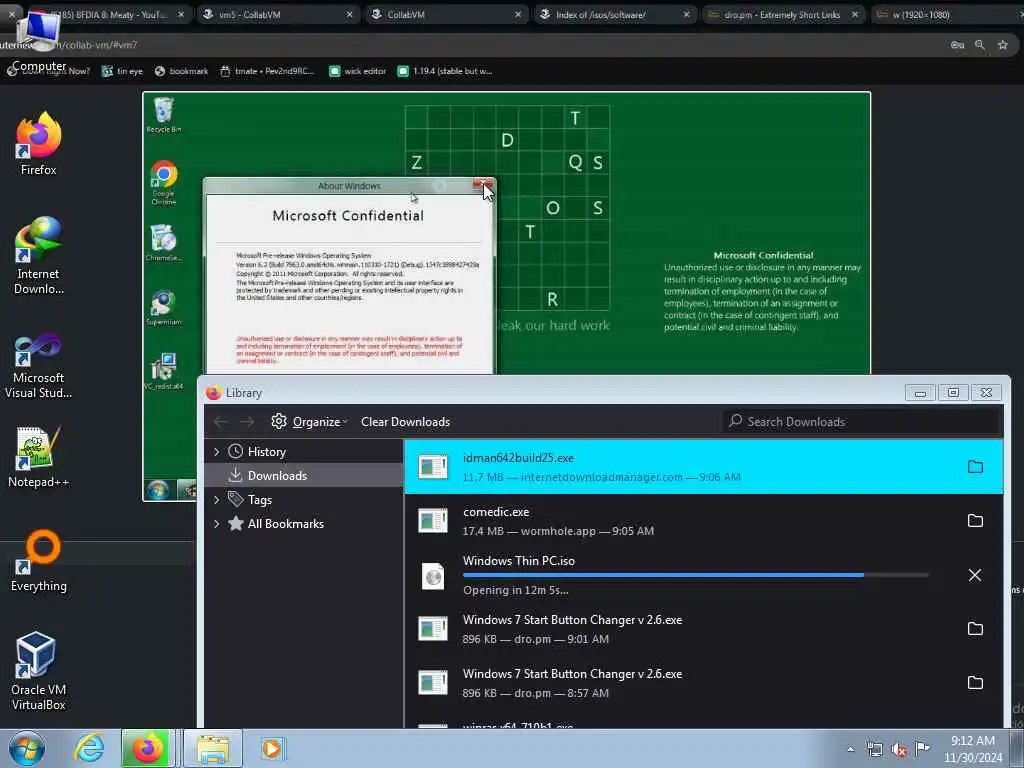Select All Bookmarks in the Library sidebar

pos(304,524)
